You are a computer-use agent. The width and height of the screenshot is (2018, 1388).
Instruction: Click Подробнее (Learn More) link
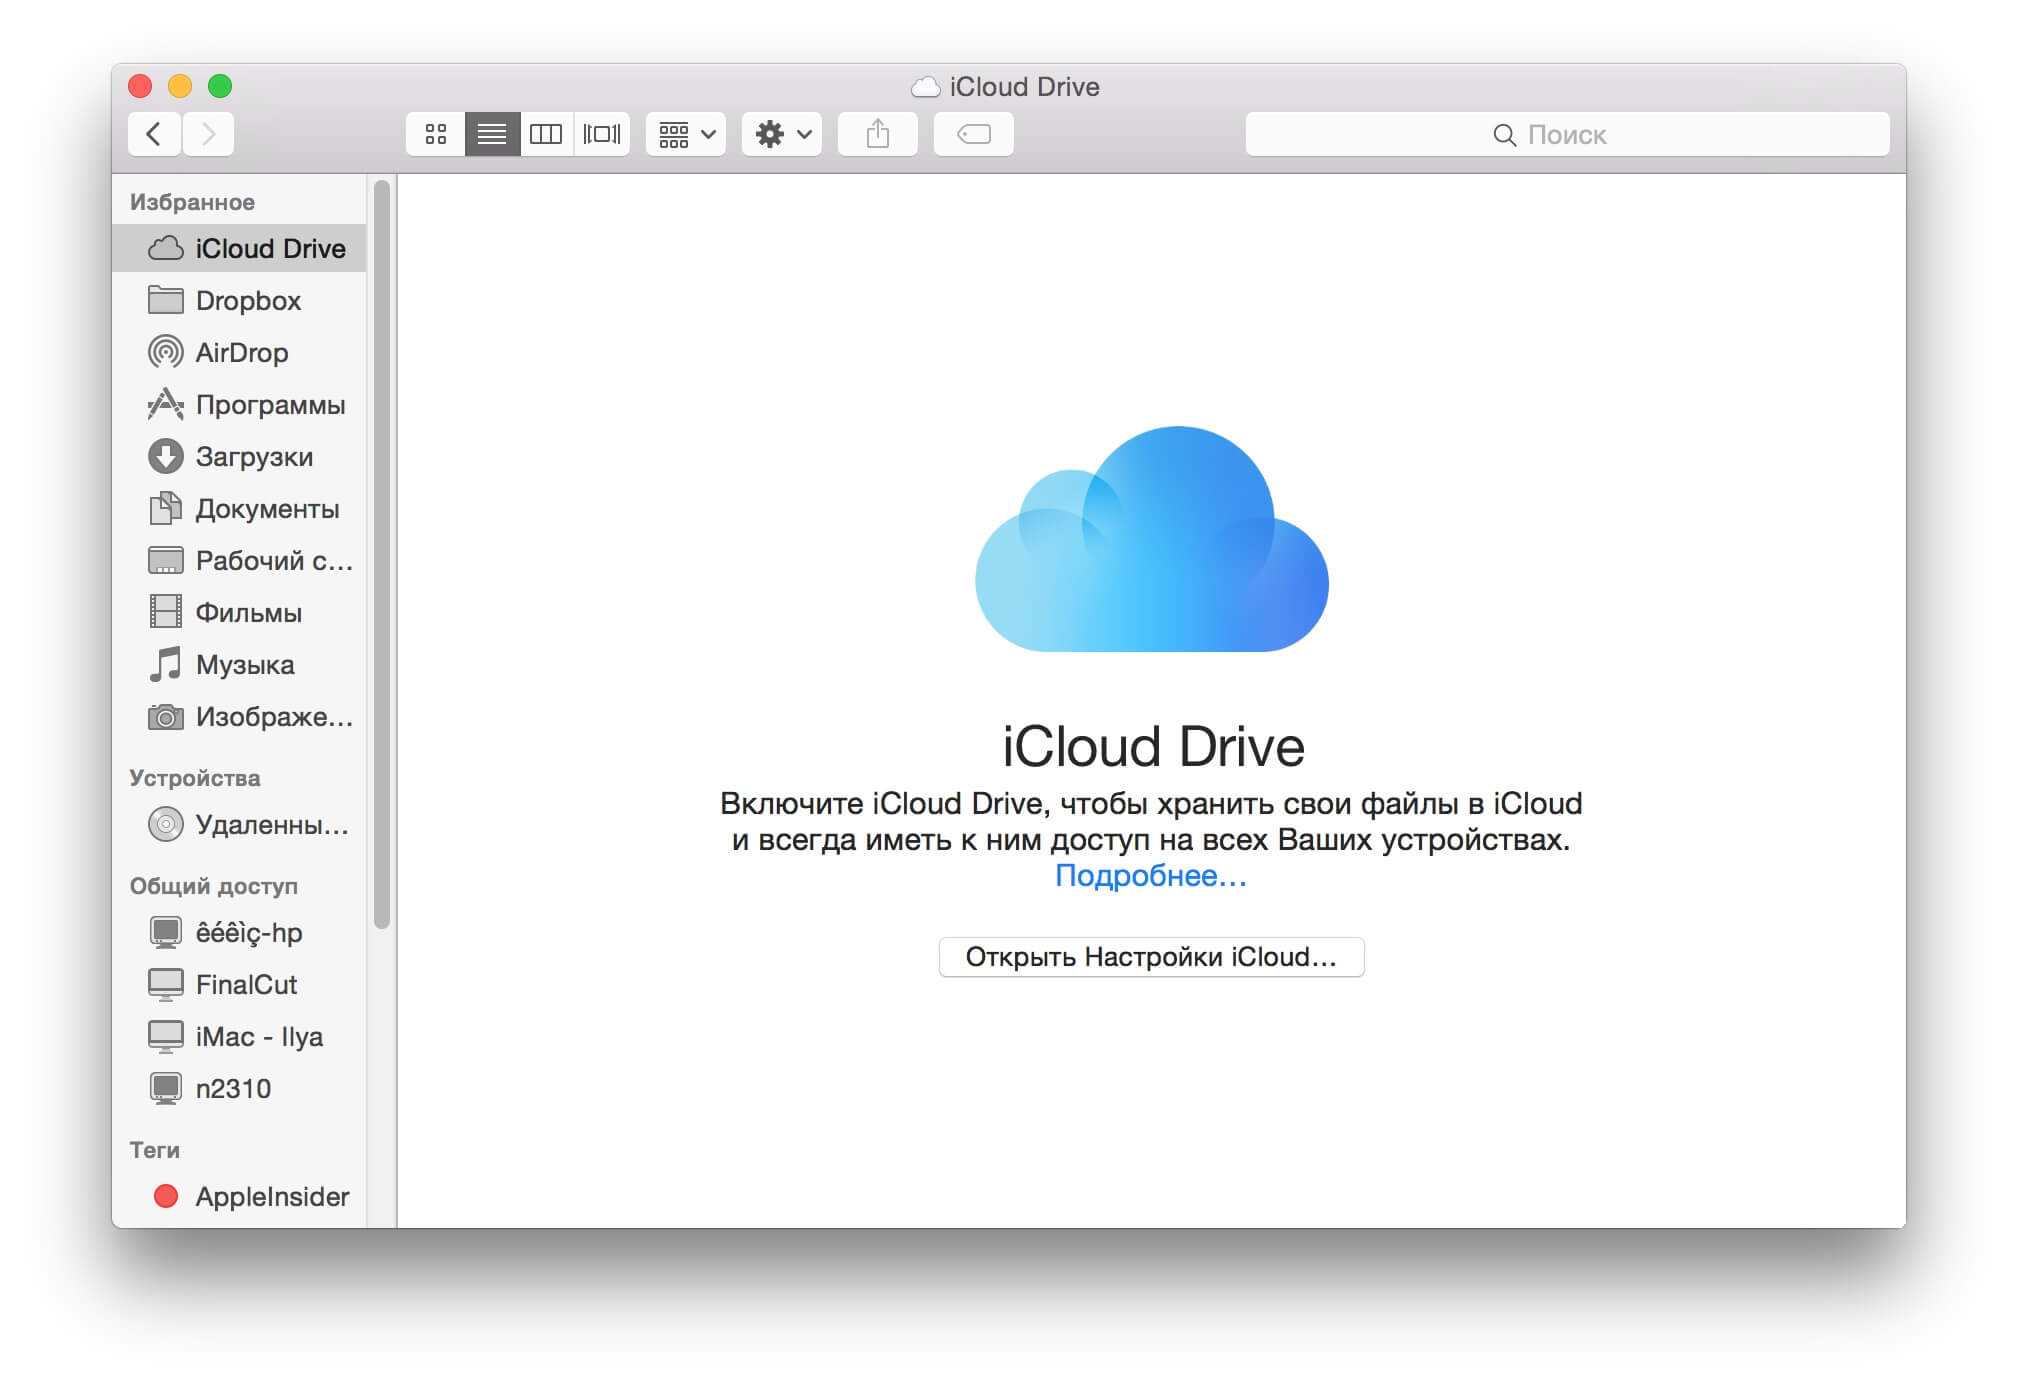[1150, 877]
